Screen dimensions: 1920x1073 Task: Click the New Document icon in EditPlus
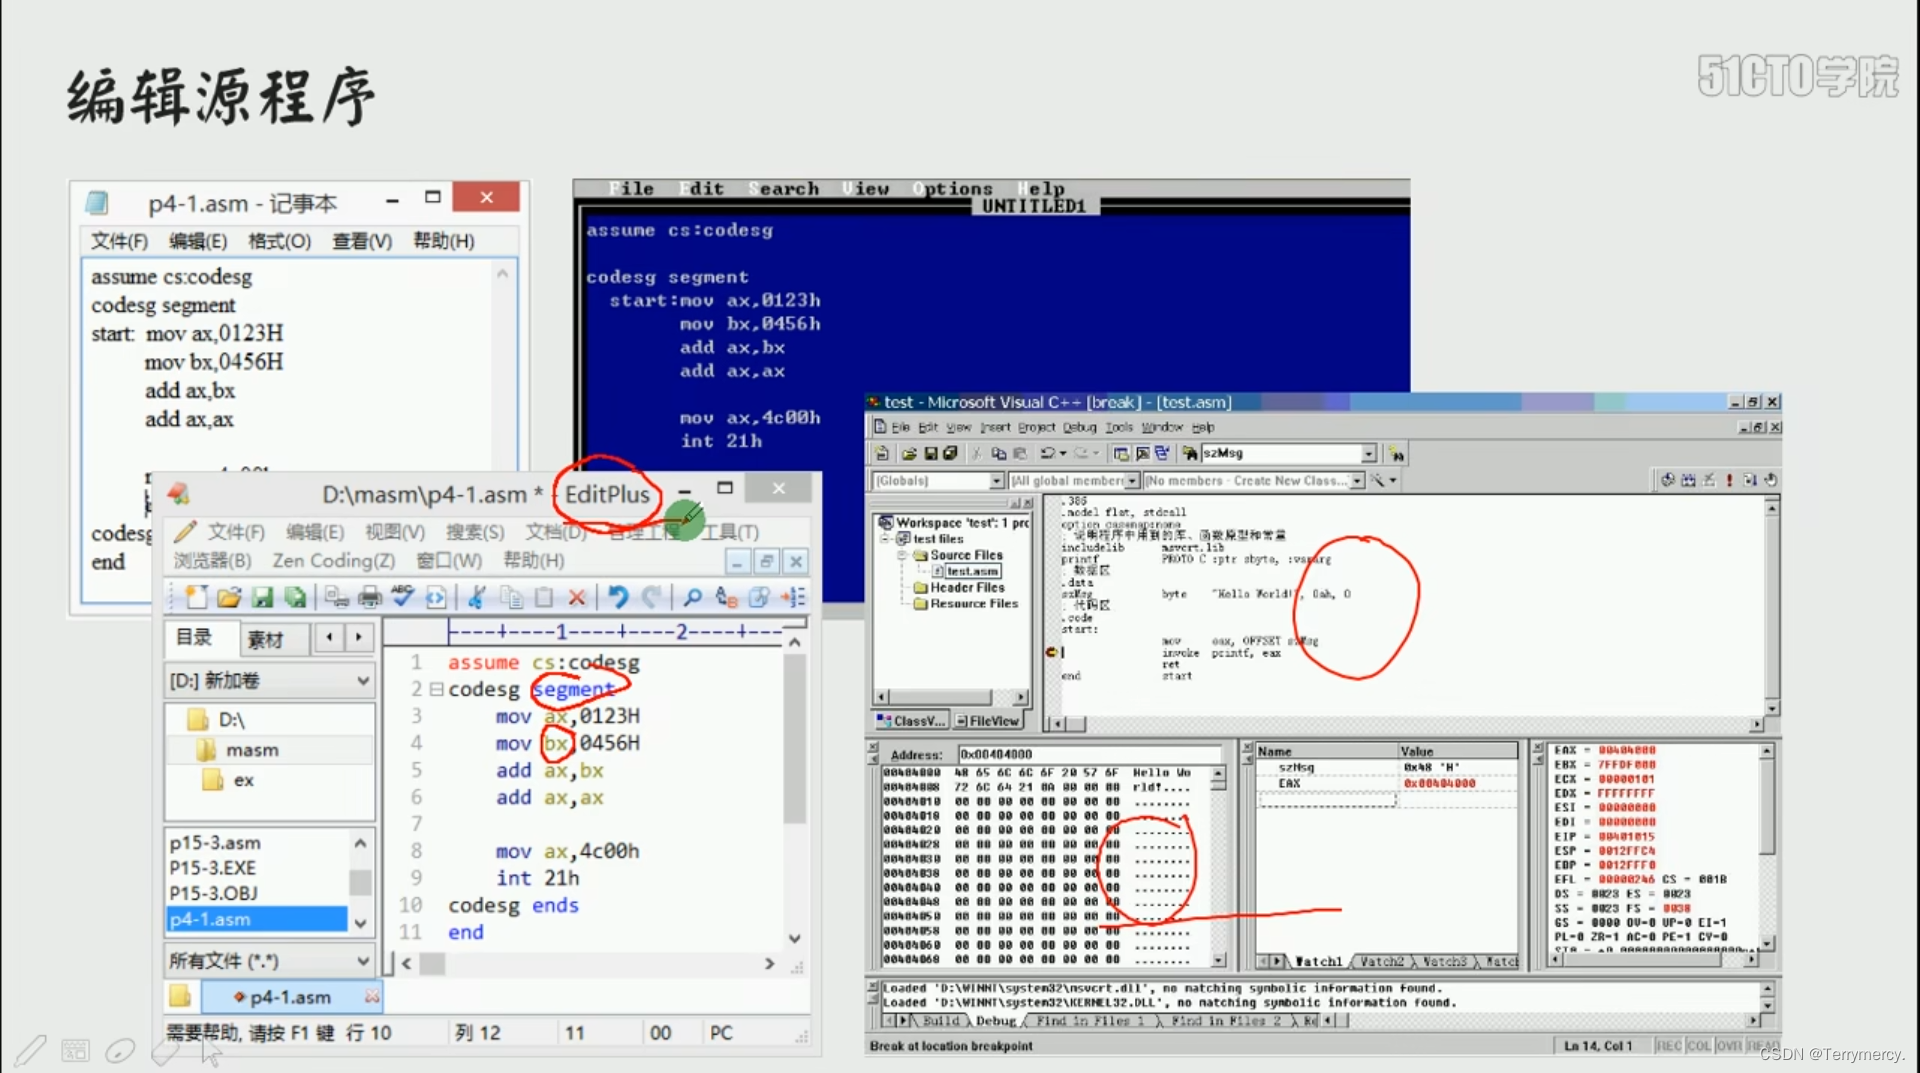196,596
